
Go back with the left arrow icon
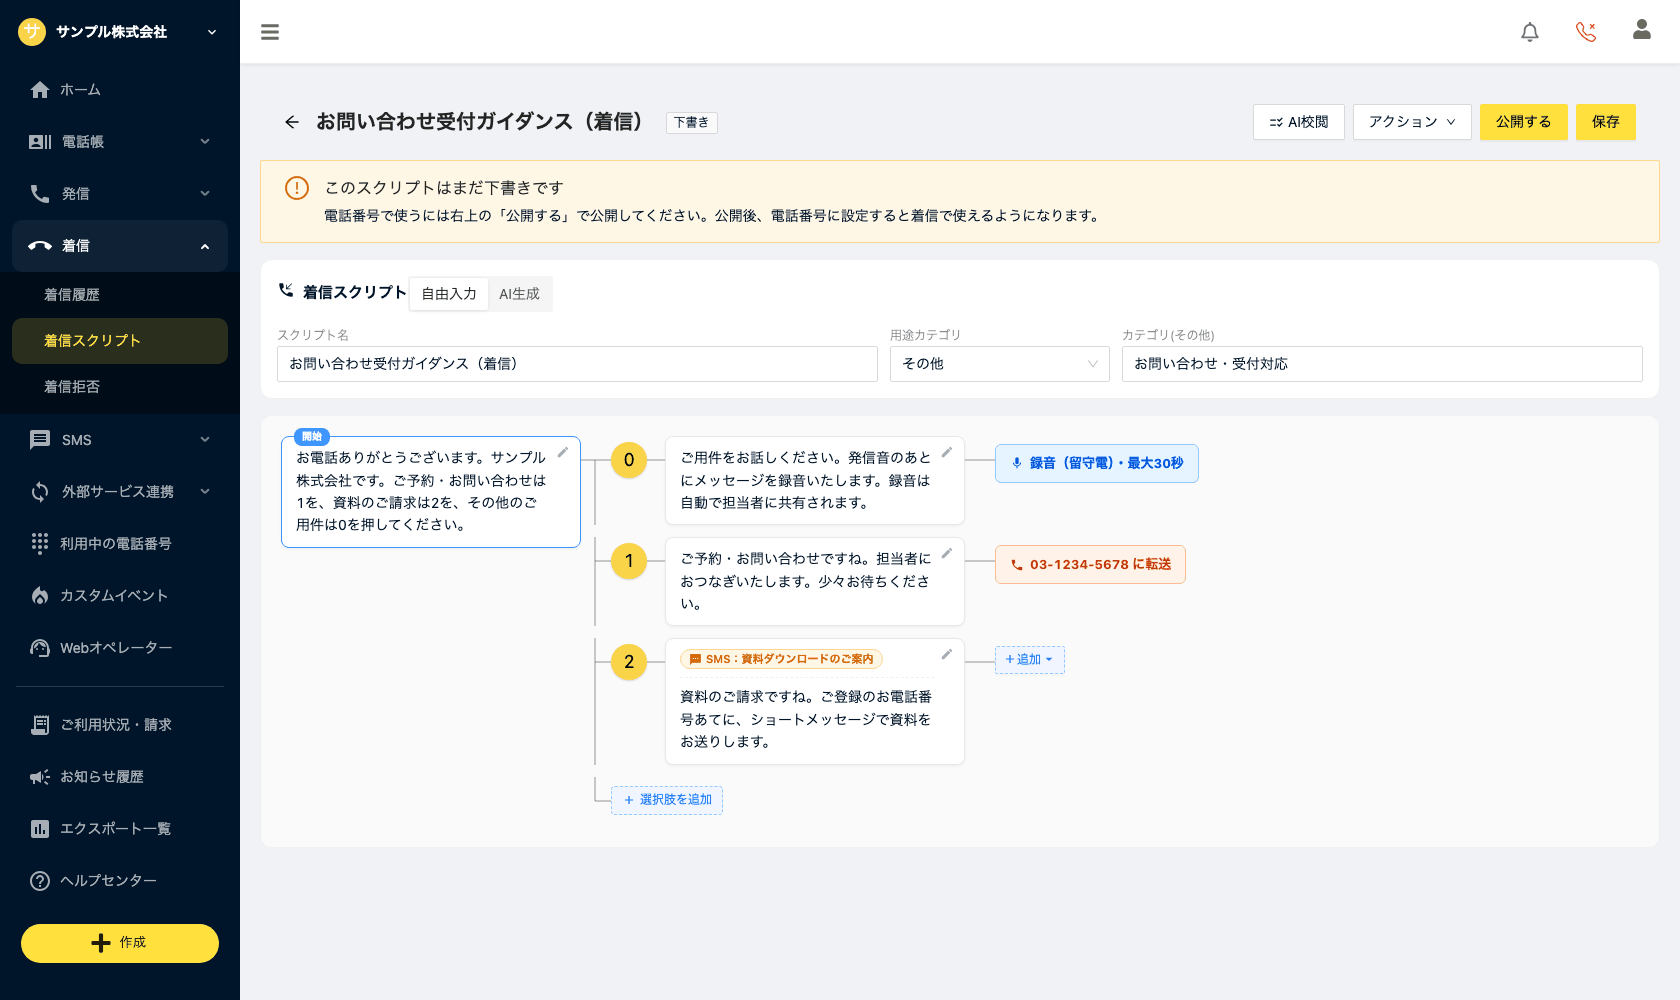click(x=292, y=122)
